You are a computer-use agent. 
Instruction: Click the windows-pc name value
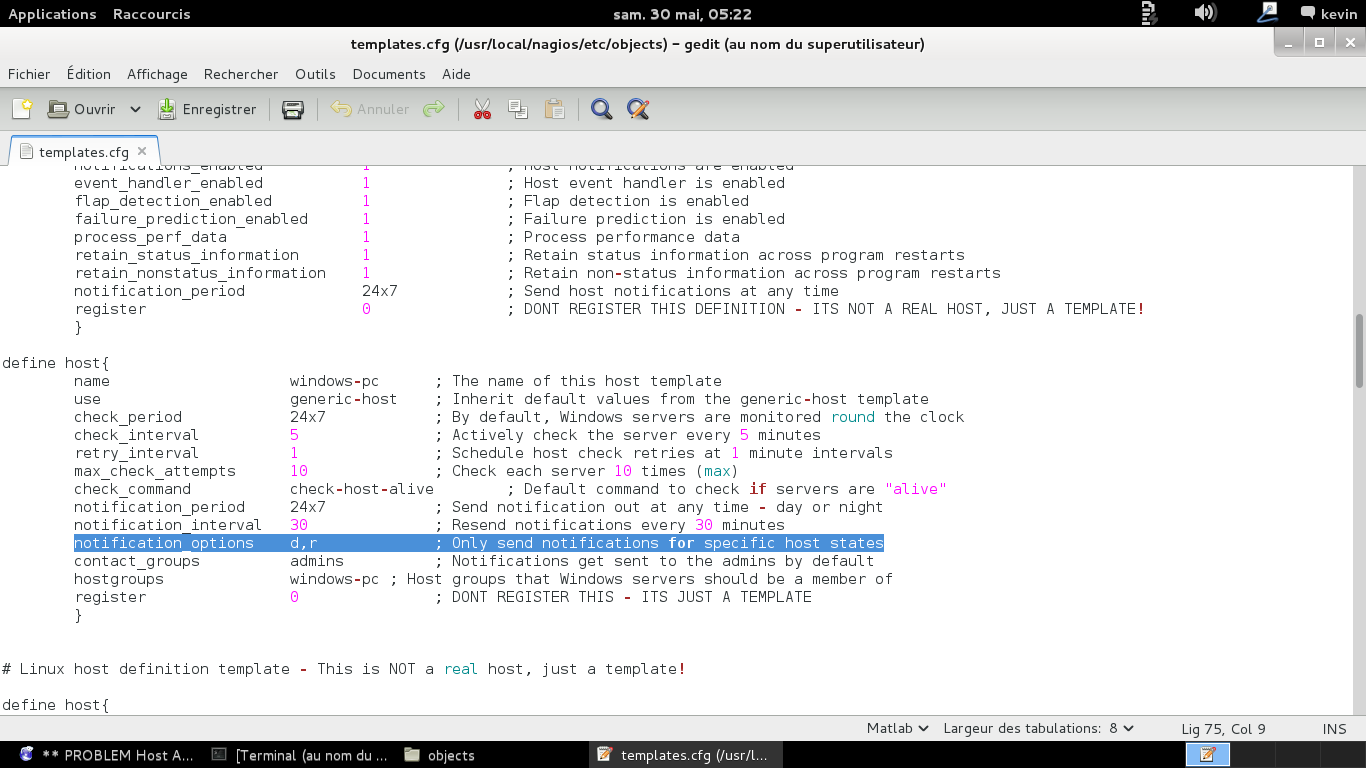(334, 381)
